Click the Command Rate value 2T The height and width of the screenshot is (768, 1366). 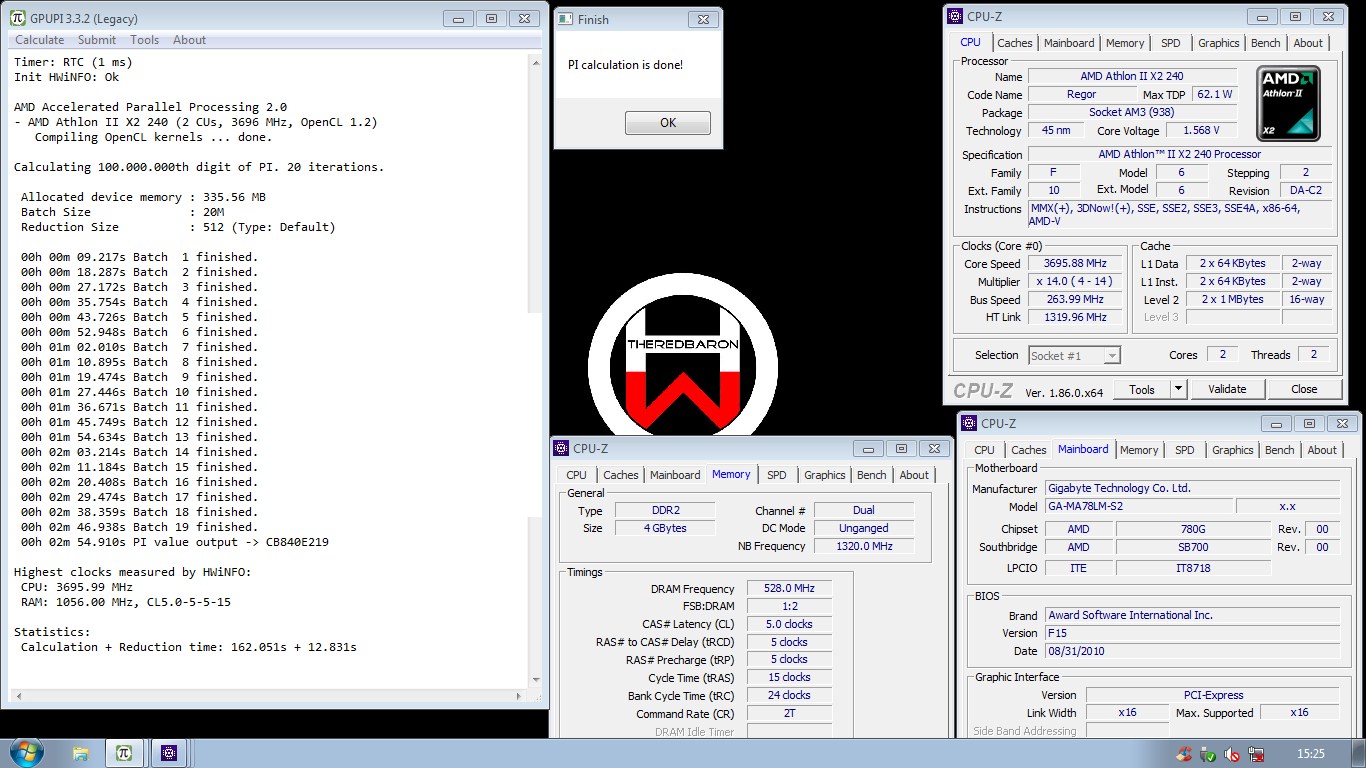(x=790, y=714)
